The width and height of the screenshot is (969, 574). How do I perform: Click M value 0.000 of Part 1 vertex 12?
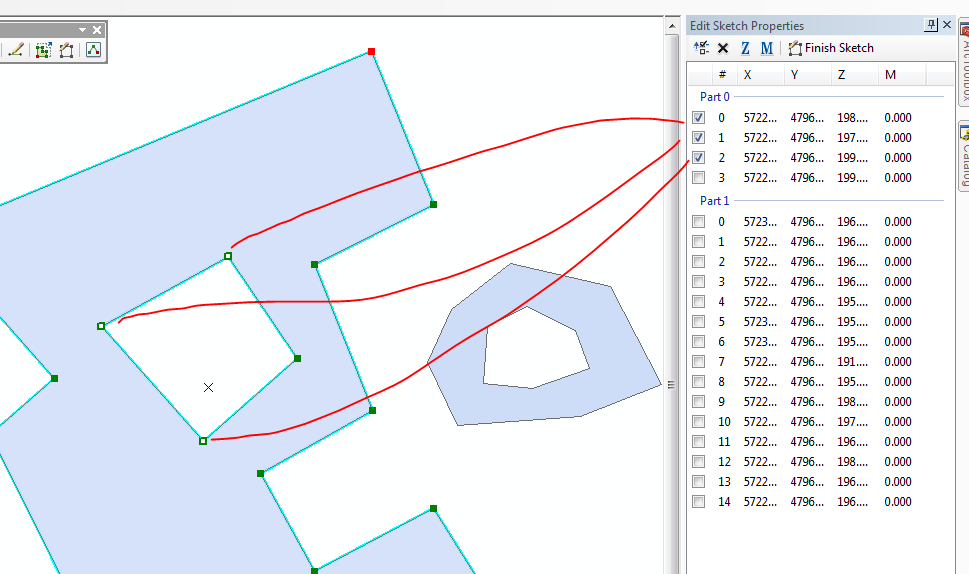[897, 462]
